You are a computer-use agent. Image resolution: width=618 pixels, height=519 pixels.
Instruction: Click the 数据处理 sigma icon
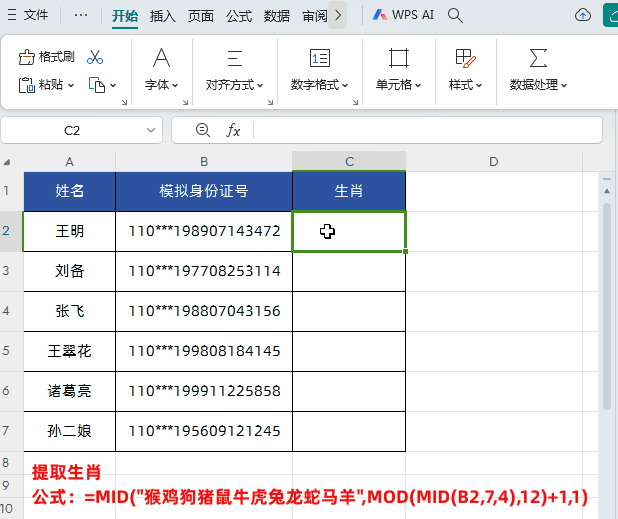click(538, 58)
